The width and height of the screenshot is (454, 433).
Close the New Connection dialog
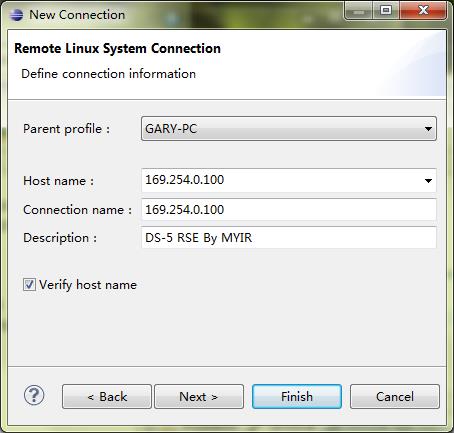[x=423, y=11]
